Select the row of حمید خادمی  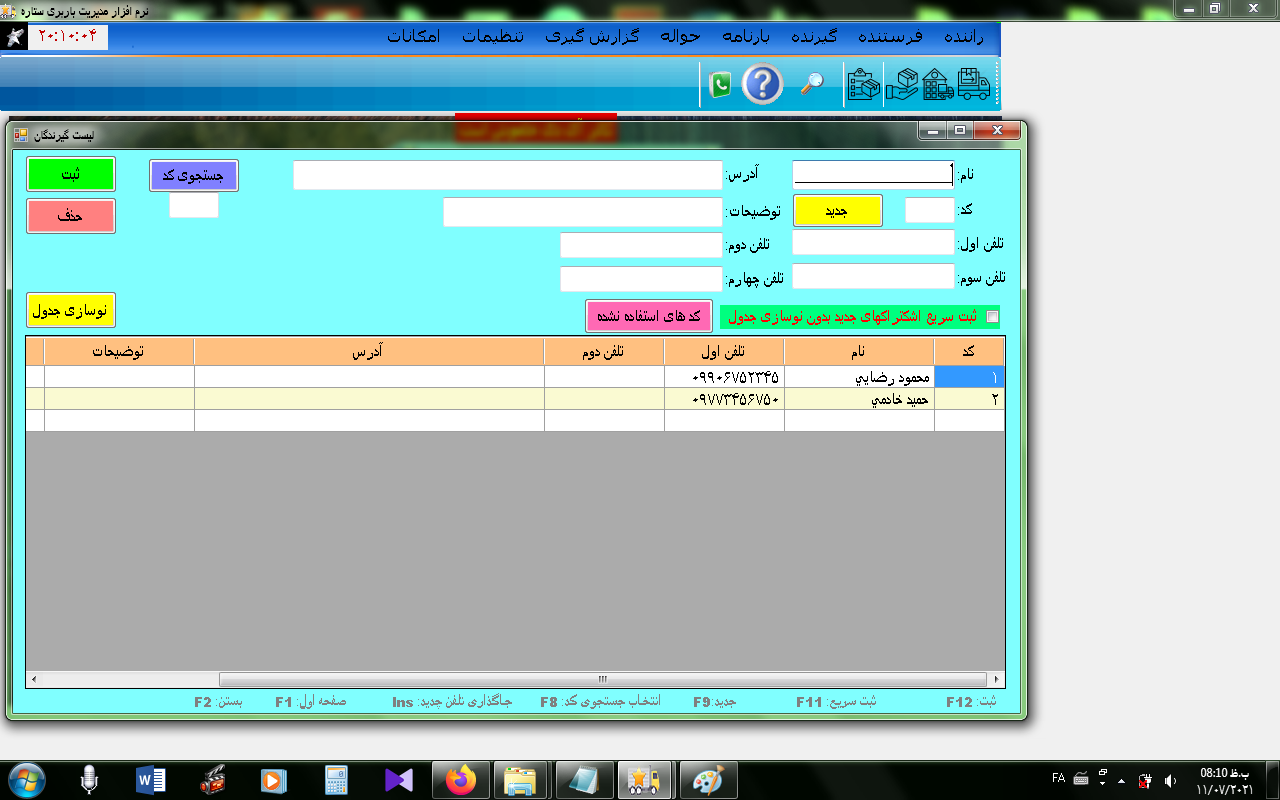click(x=515, y=399)
